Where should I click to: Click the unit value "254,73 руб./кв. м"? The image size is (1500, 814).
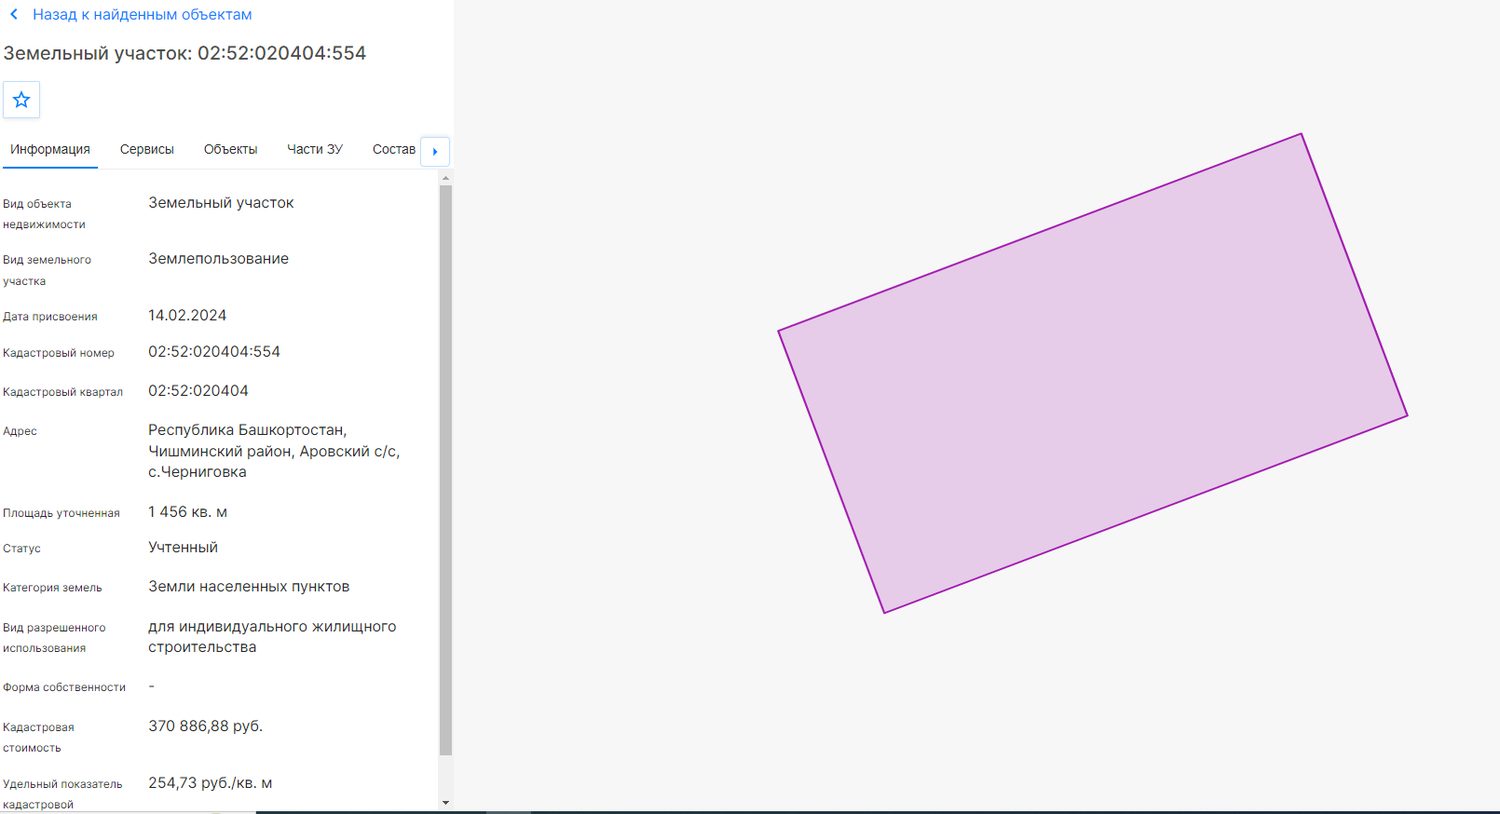(210, 783)
